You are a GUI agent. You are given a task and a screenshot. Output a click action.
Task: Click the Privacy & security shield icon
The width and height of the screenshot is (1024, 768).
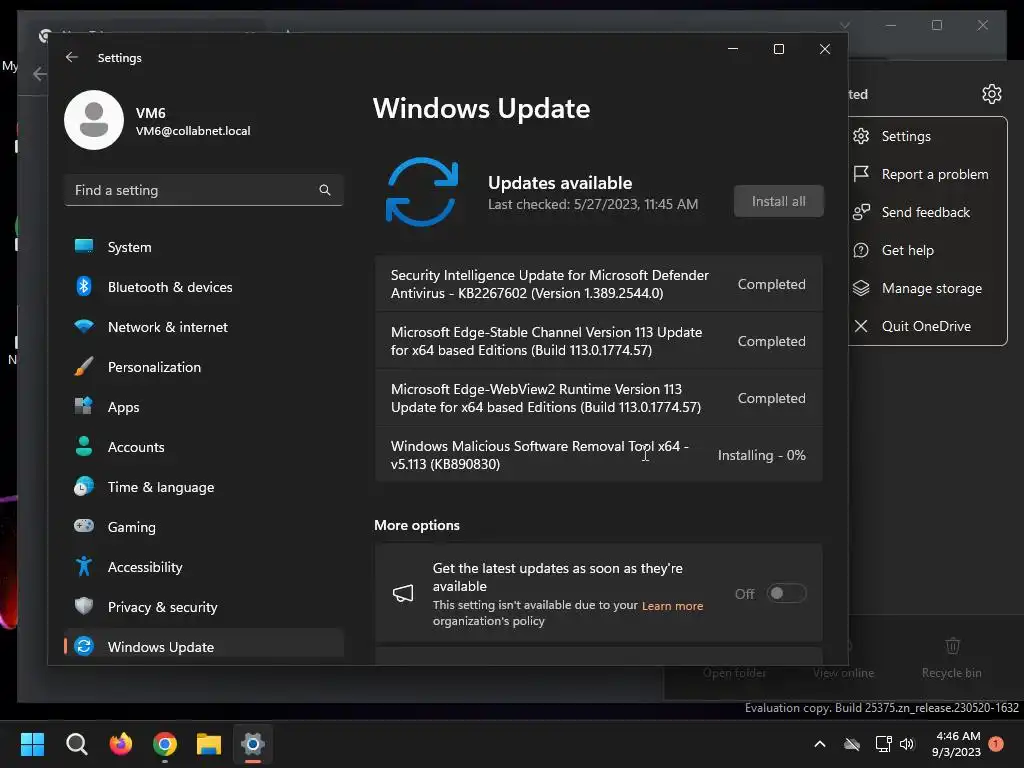[x=84, y=606]
